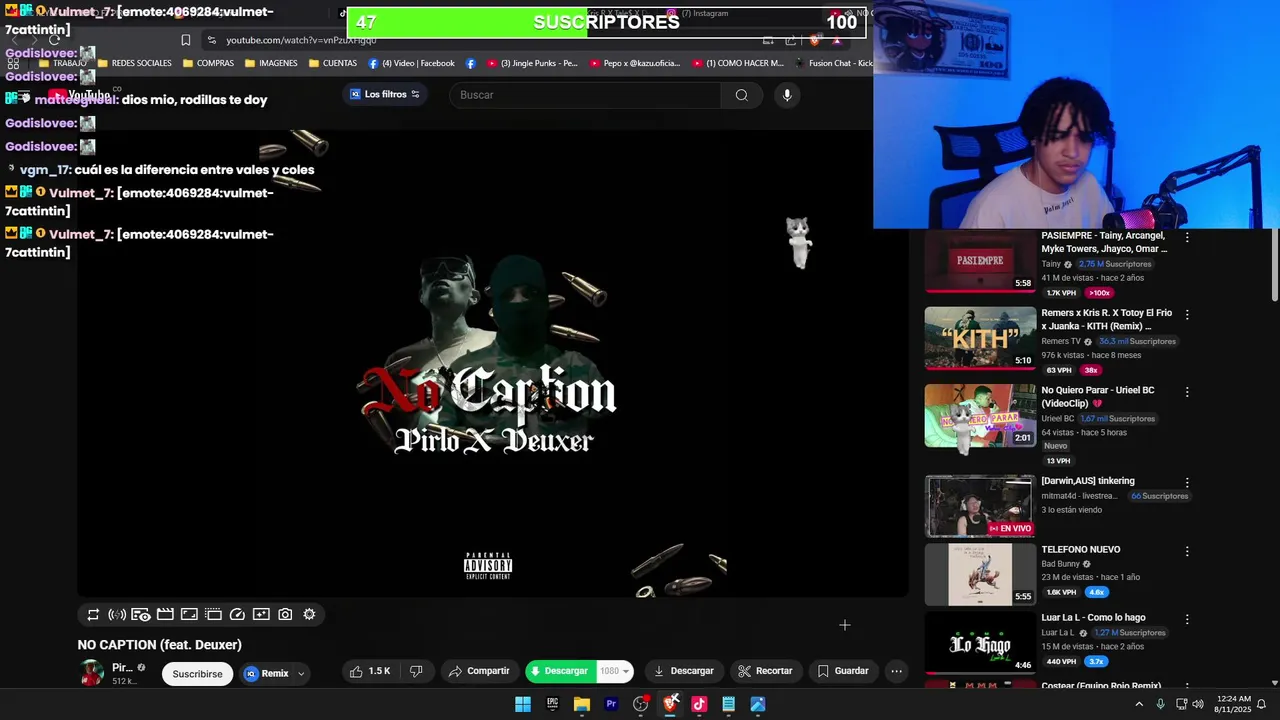Click the Recortar clip button
The width and height of the screenshot is (1280, 720).
tap(765, 671)
